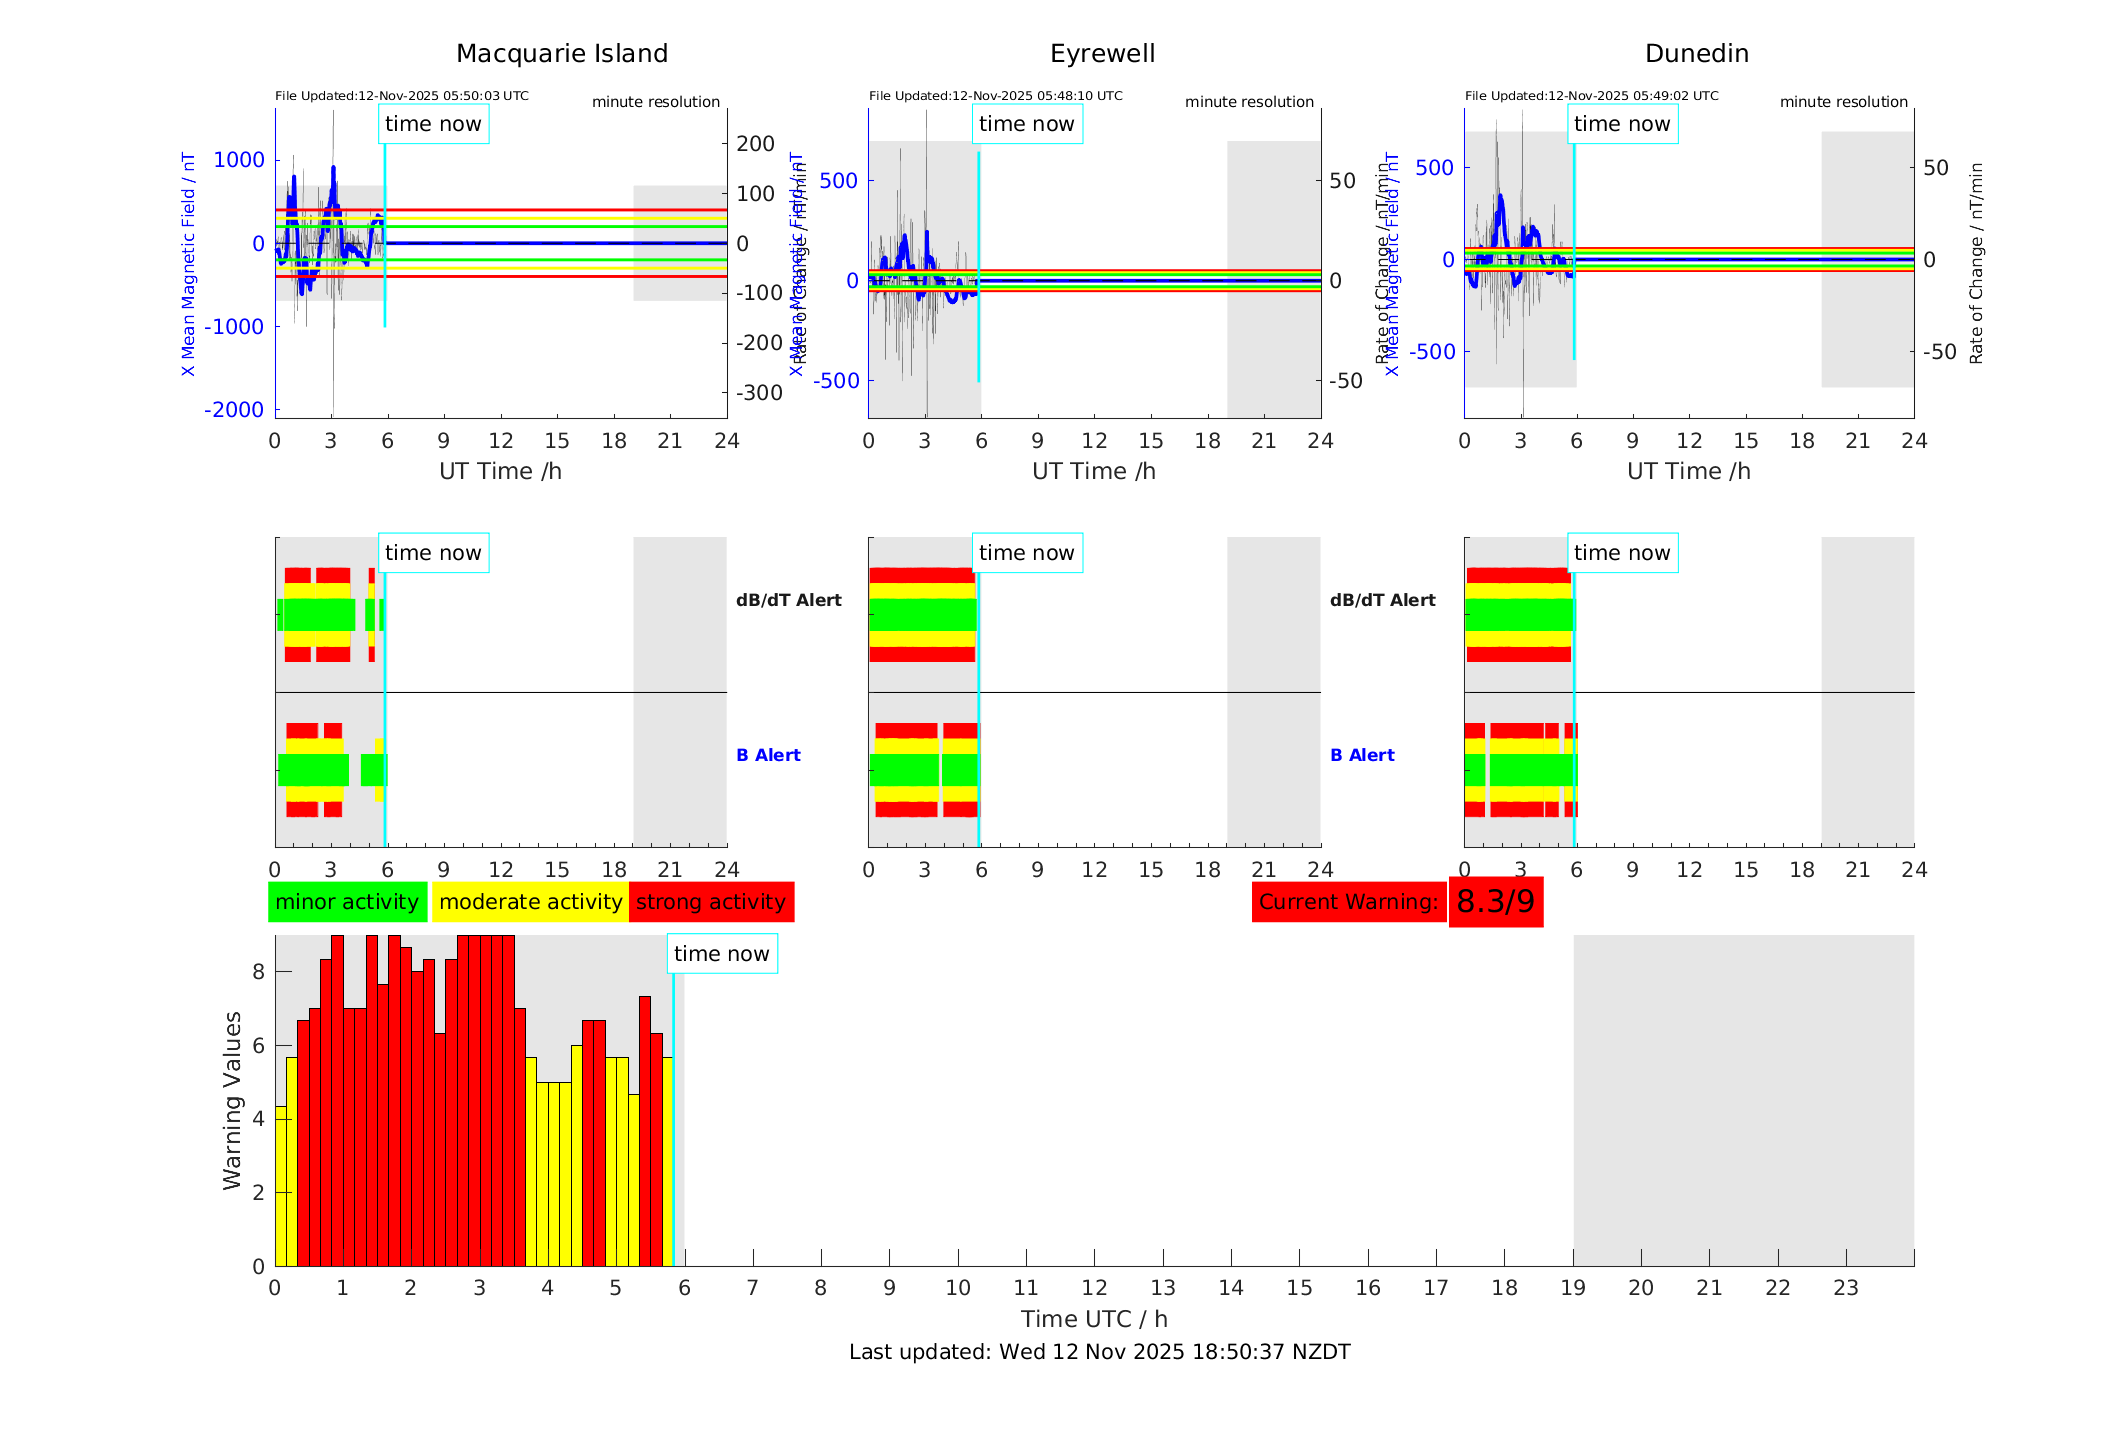
Task: Click the red strong activity legend box
Action: click(x=711, y=902)
